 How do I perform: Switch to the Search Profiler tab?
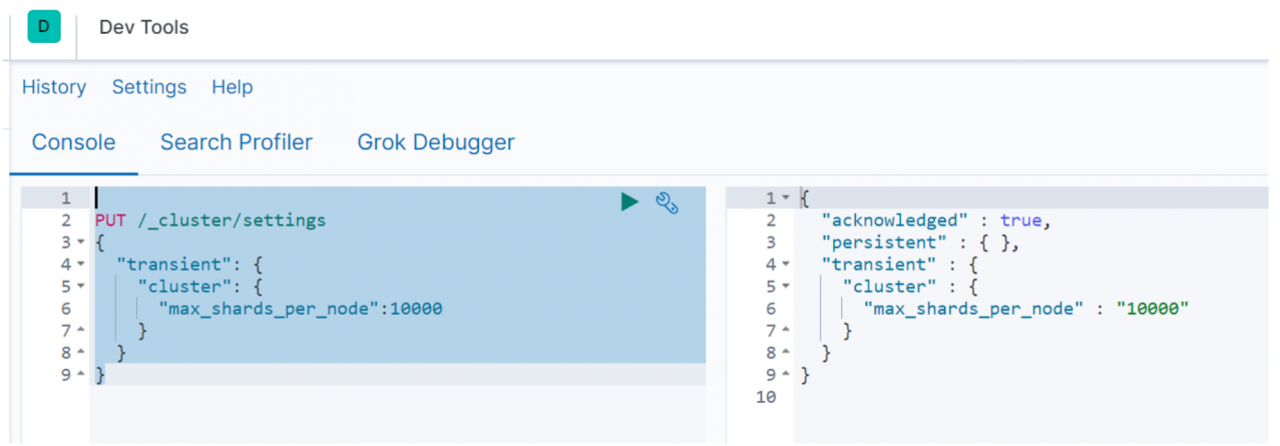click(236, 142)
